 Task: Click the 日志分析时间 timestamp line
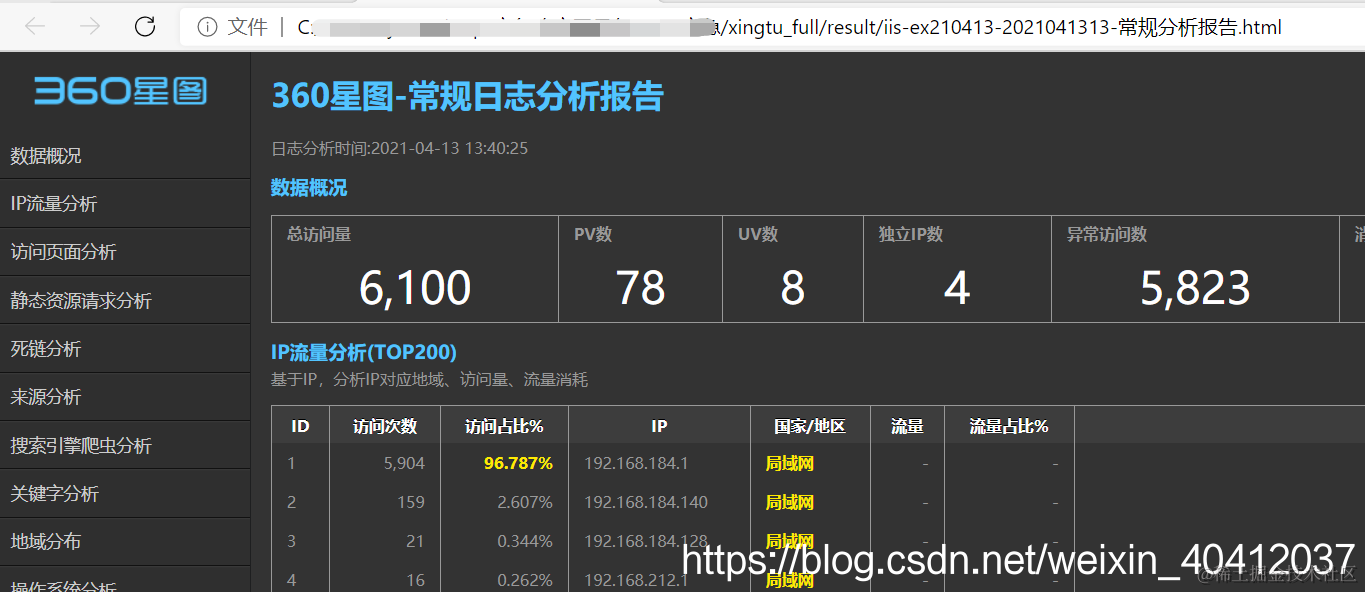(400, 148)
